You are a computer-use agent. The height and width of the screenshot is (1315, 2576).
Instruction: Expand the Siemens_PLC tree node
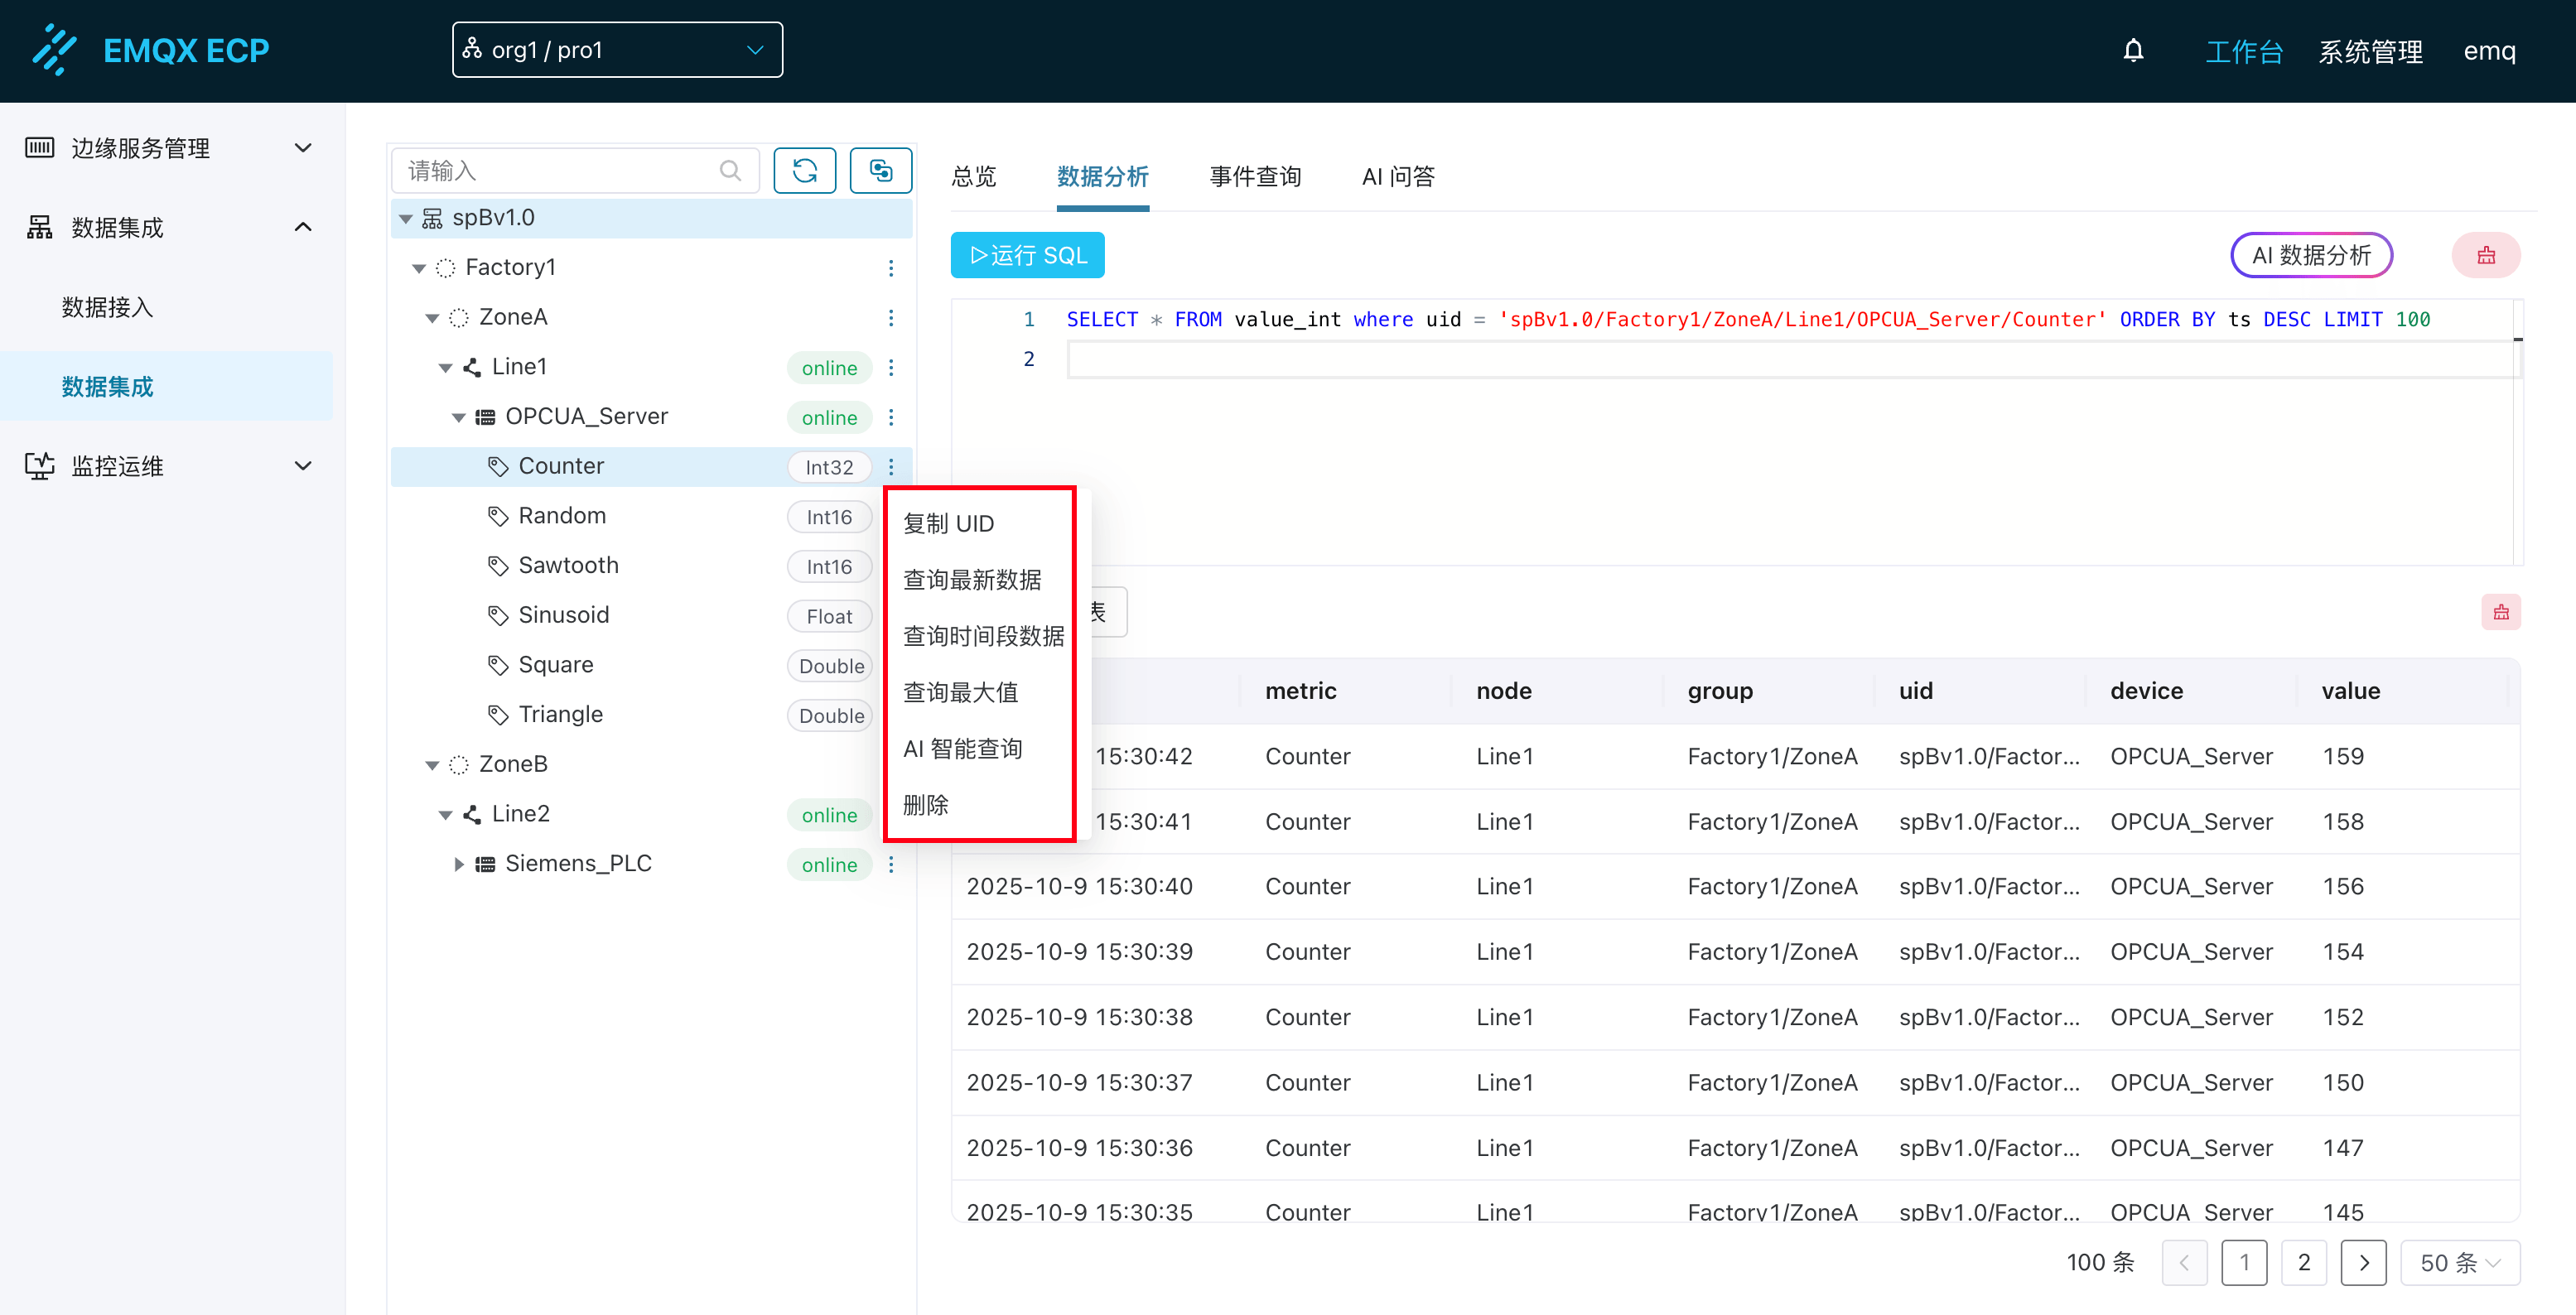click(458, 864)
